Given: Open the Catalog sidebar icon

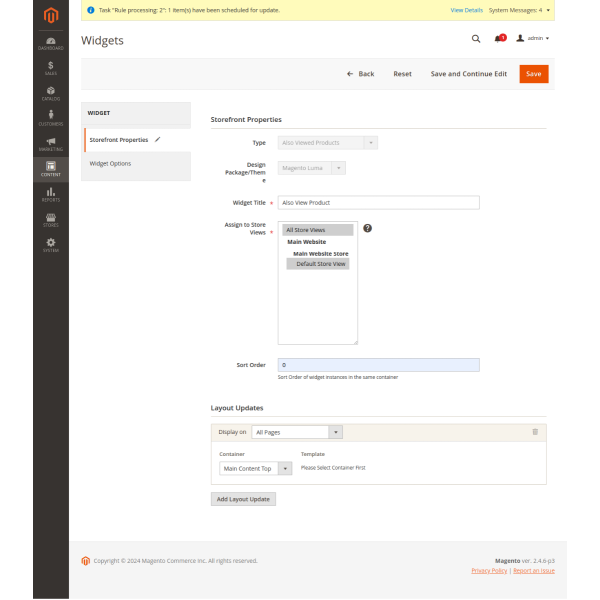Looking at the screenshot, I should 50,93.
